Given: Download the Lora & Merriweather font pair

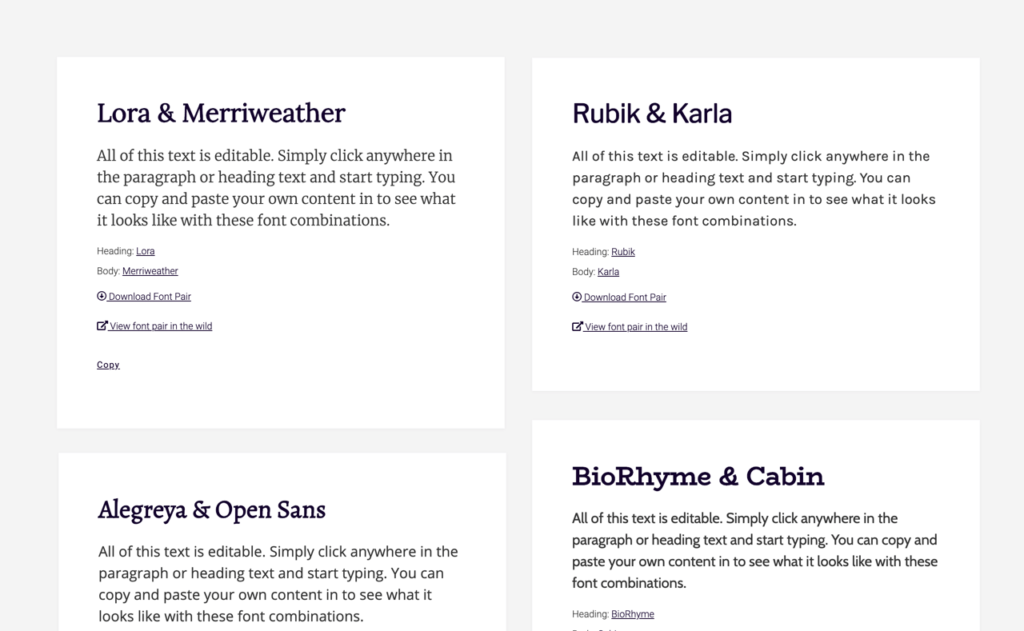Looking at the screenshot, I should pyautogui.click(x=150, y=296).
